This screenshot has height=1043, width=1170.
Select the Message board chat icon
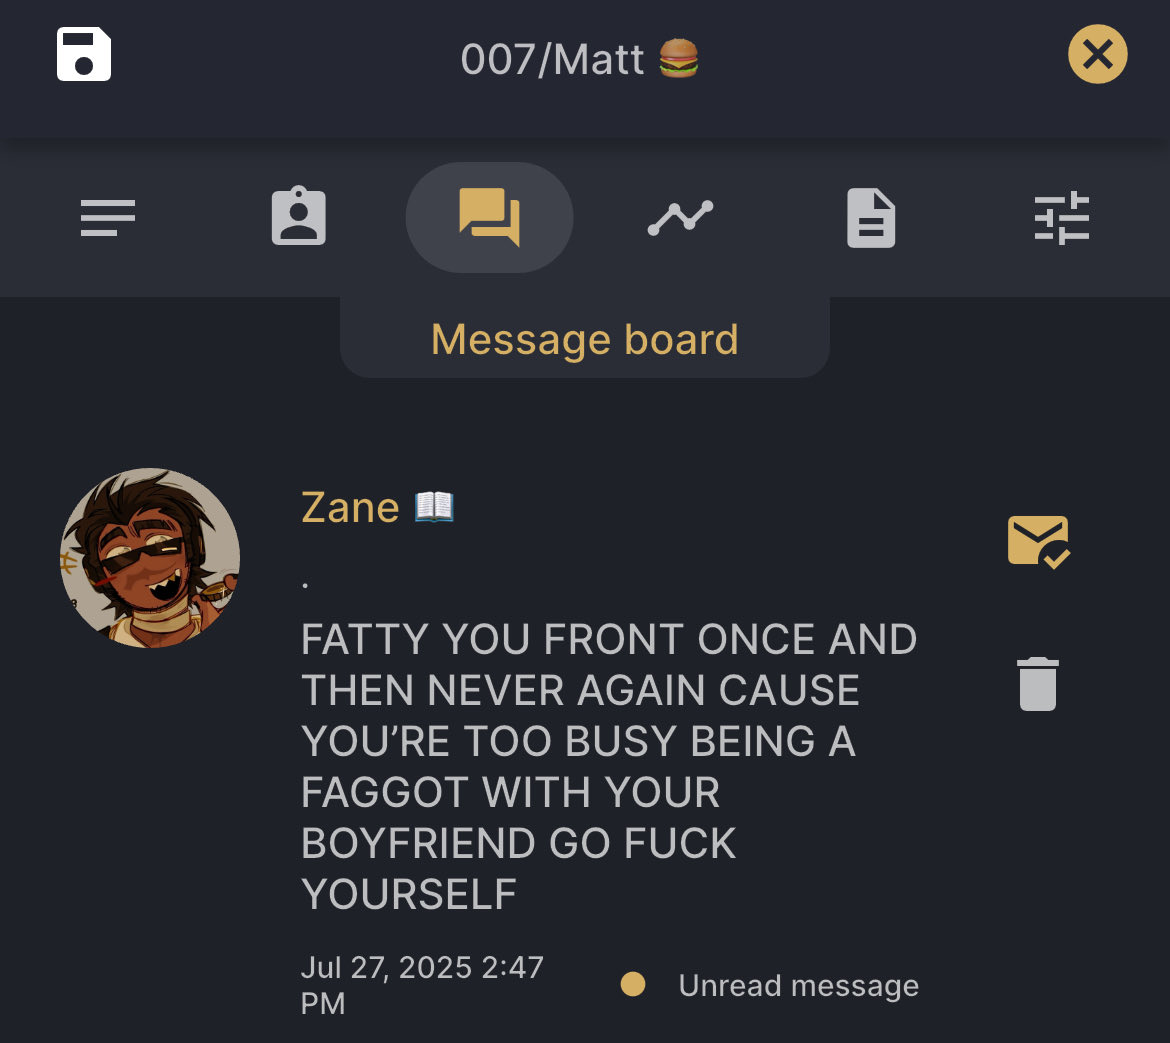click(x=489, y=217)
